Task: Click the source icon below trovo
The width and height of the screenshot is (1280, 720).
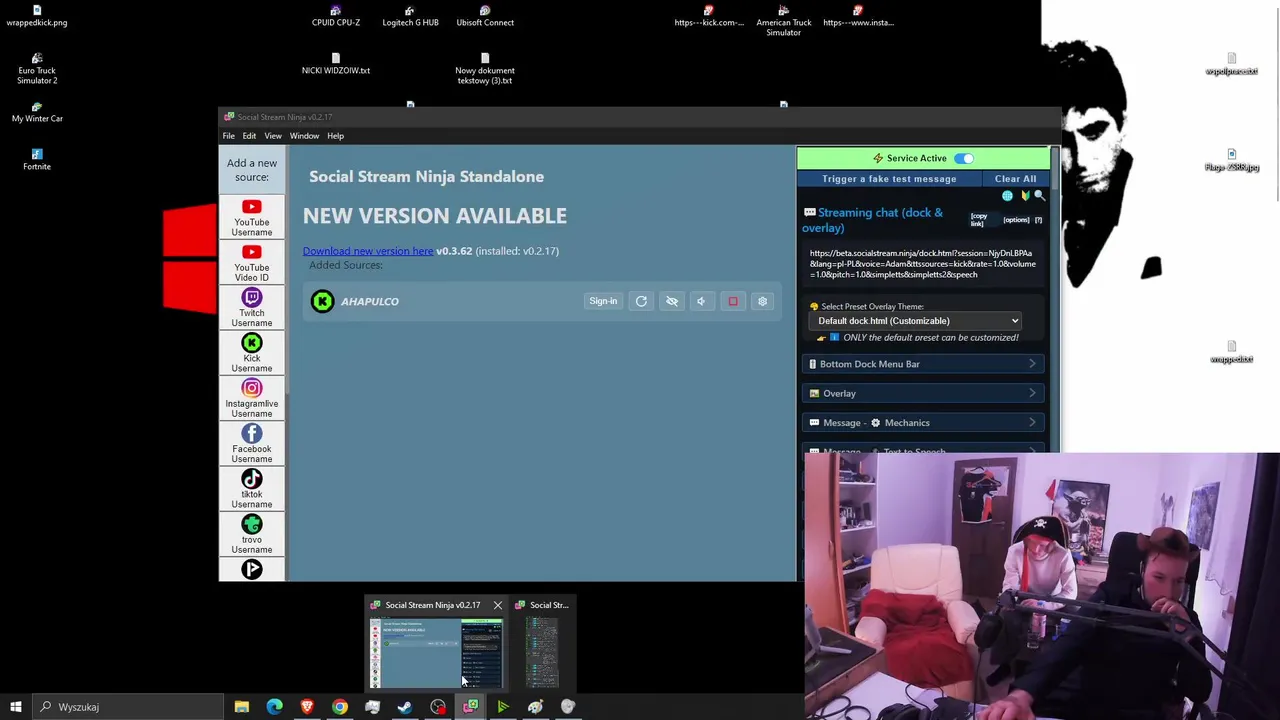Action: coord(251,569)
